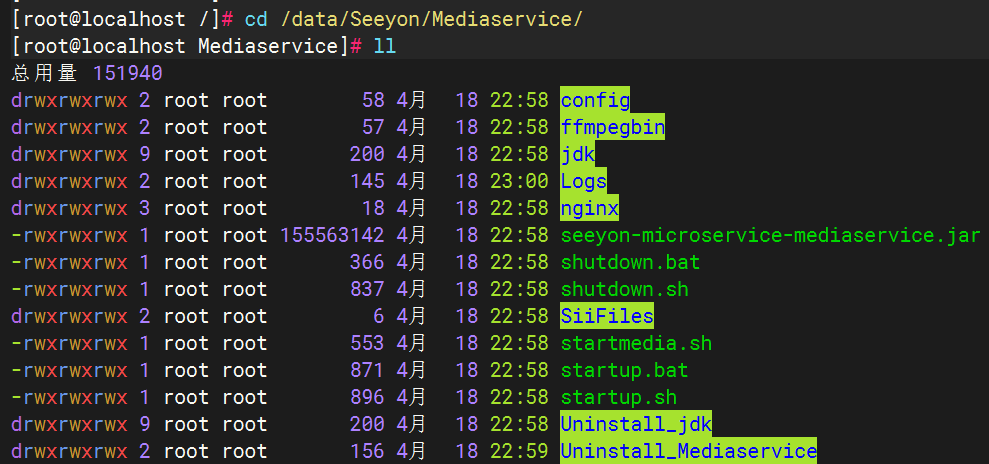989x464 pixels.
Task: Select the Uninstall_Mediaservice directory name
Action: pyautogui.click(x=688, y=451)
